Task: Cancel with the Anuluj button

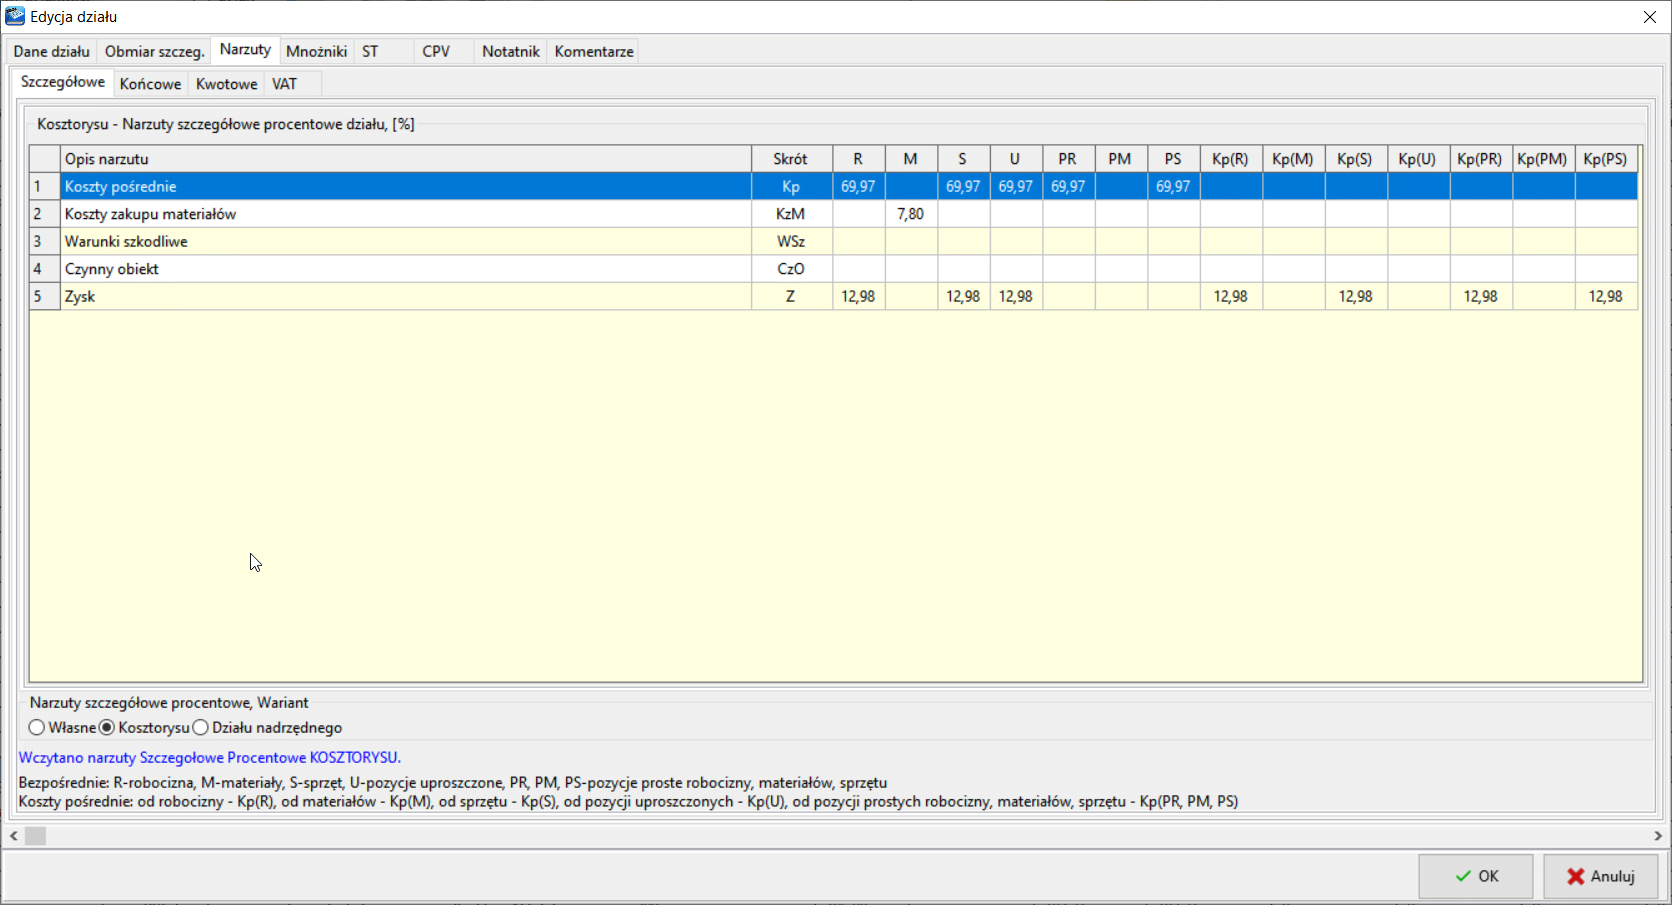Action: (x=1600, y=876)
